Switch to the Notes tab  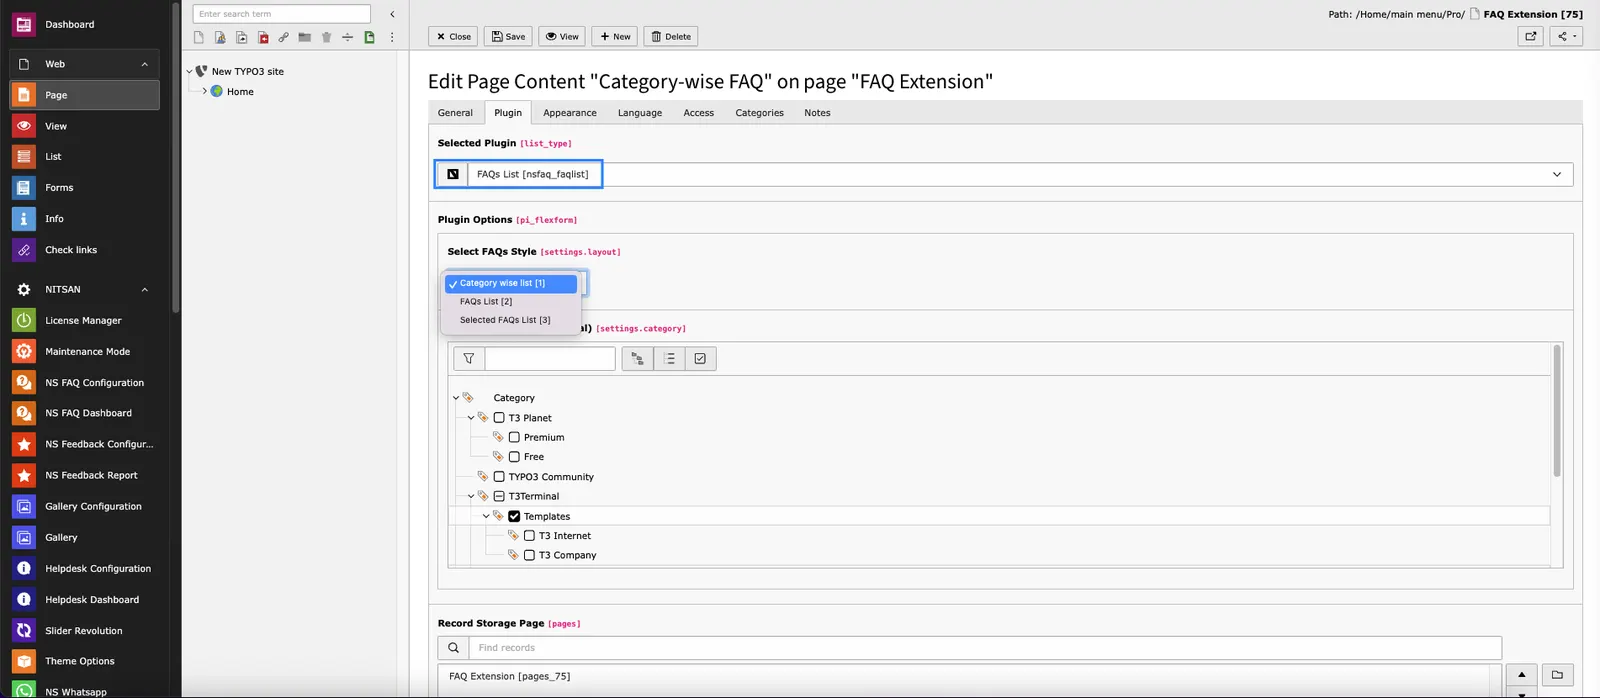(817, 113)
